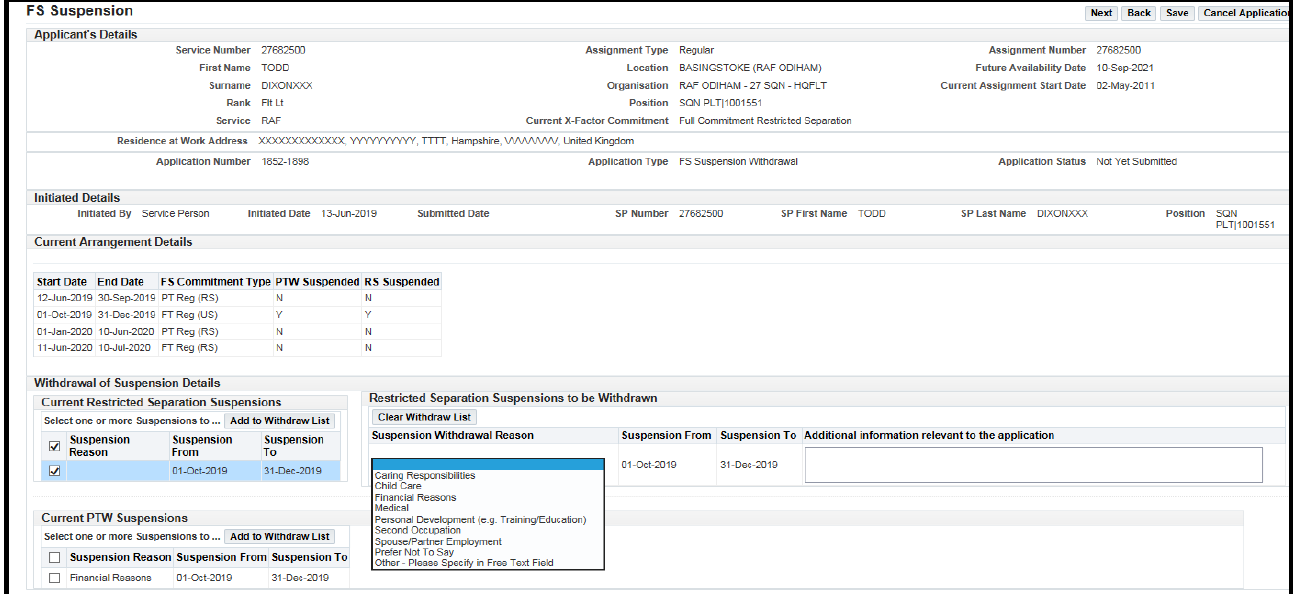
Task: Add selected Restricted Separation suspension to Withdraw List
Action: coord(280,421)
